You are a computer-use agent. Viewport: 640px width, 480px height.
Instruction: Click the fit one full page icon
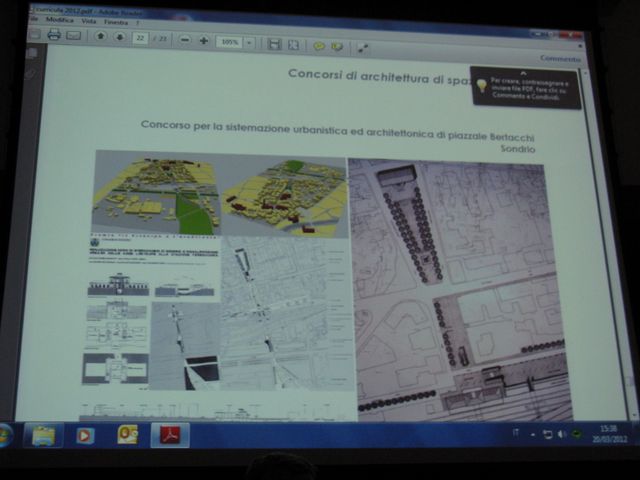293,44
